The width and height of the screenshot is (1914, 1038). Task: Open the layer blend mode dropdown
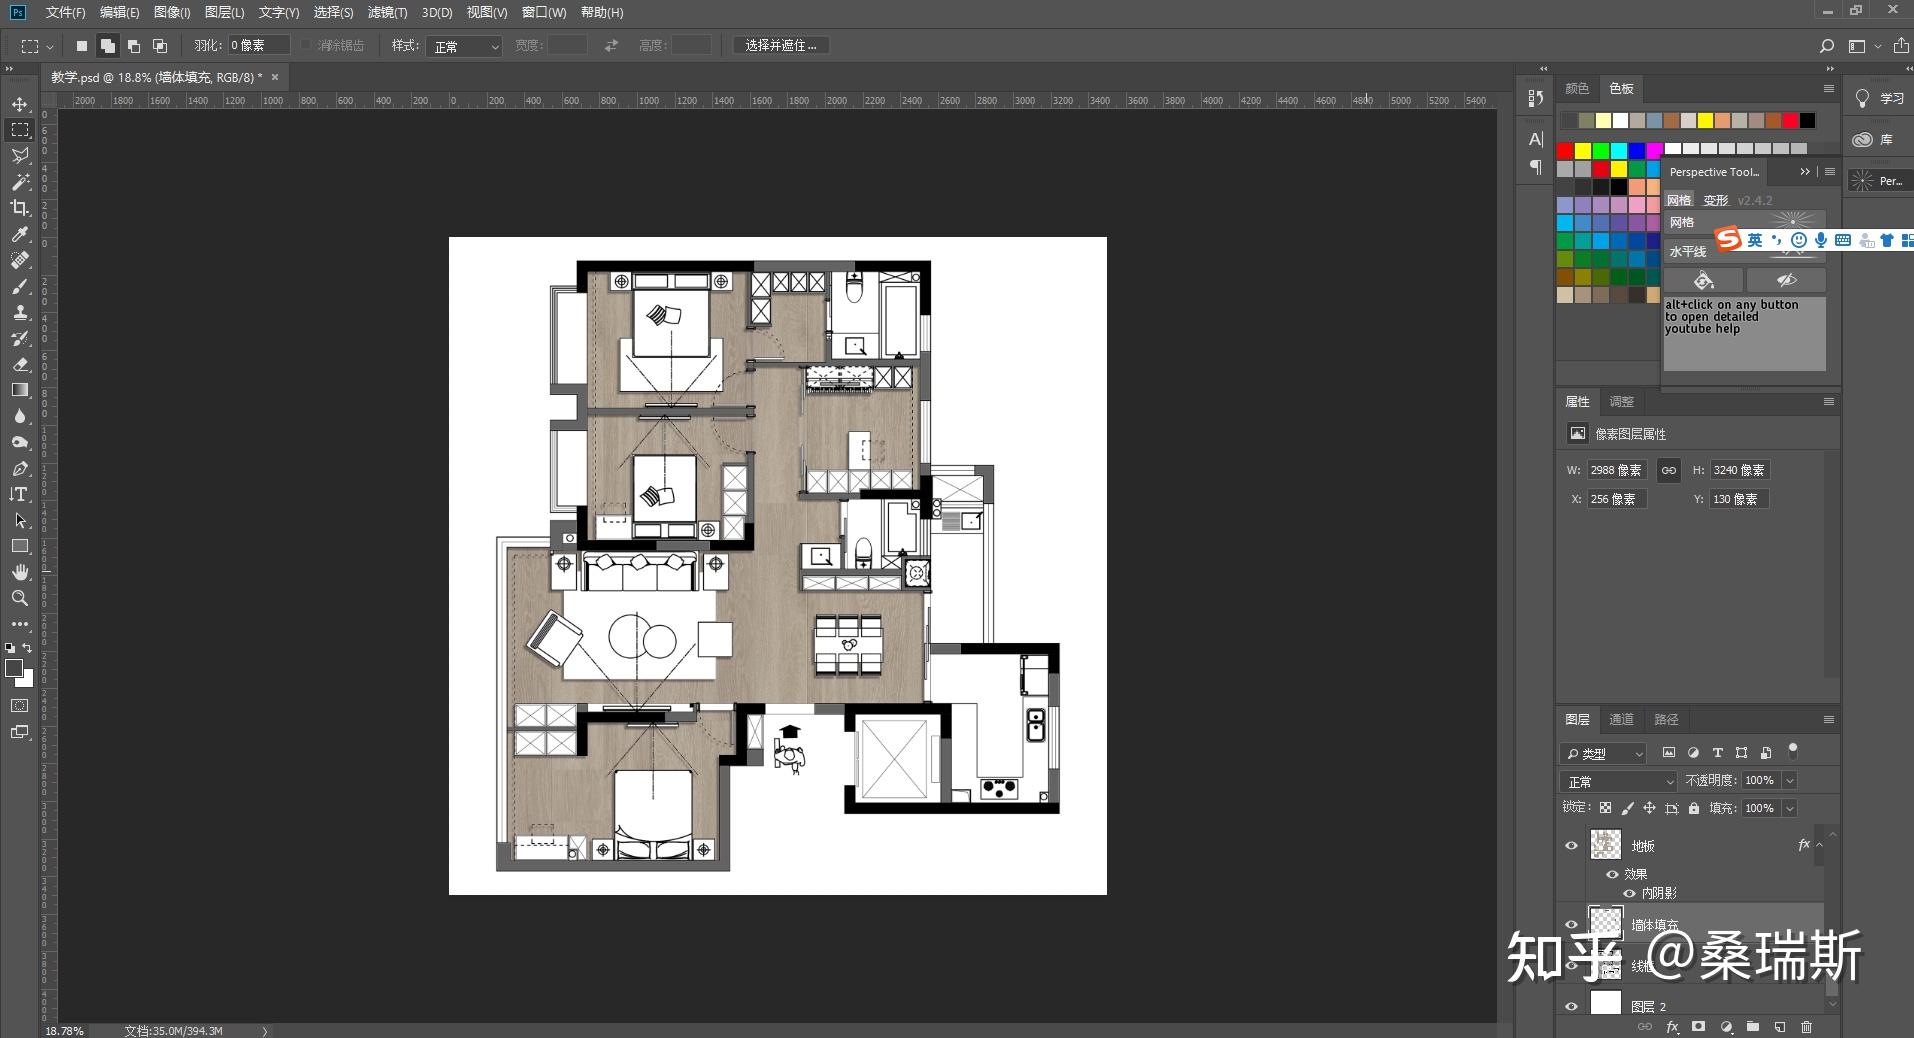[1617, 781]
